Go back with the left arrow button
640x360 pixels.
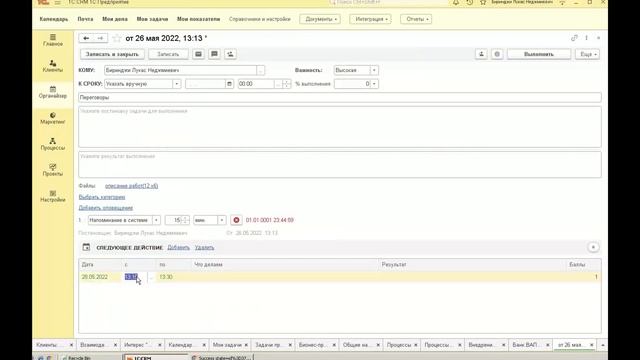86,38
